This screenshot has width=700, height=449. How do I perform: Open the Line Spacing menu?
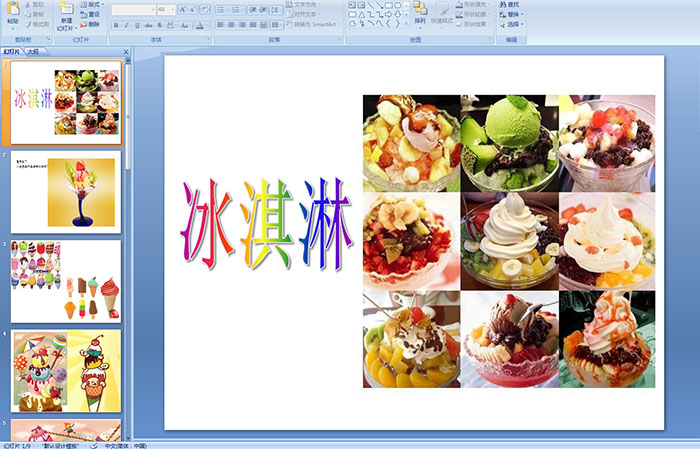(276, 10)
